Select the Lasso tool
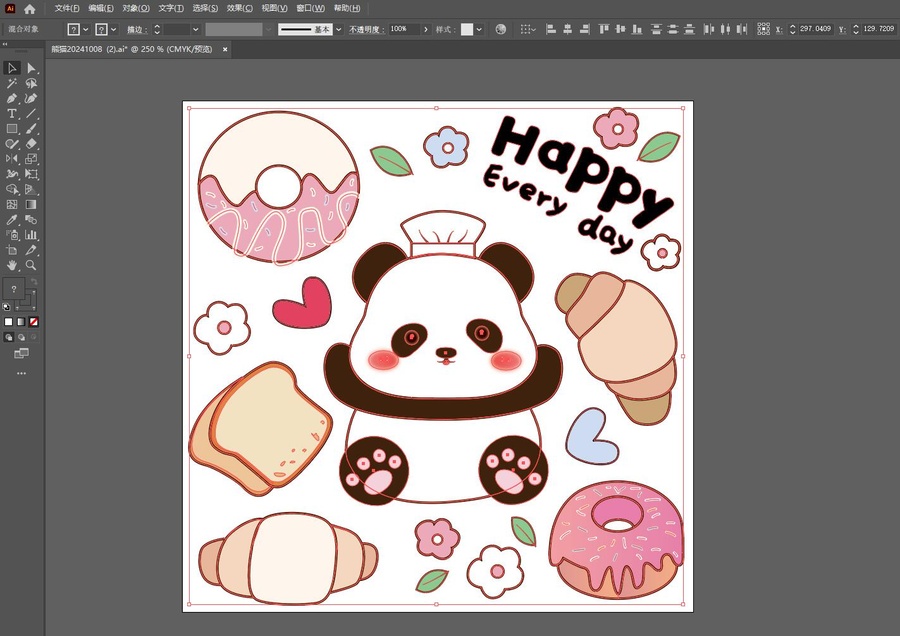Viewport: 900px width, 636px height. point(32,83)
